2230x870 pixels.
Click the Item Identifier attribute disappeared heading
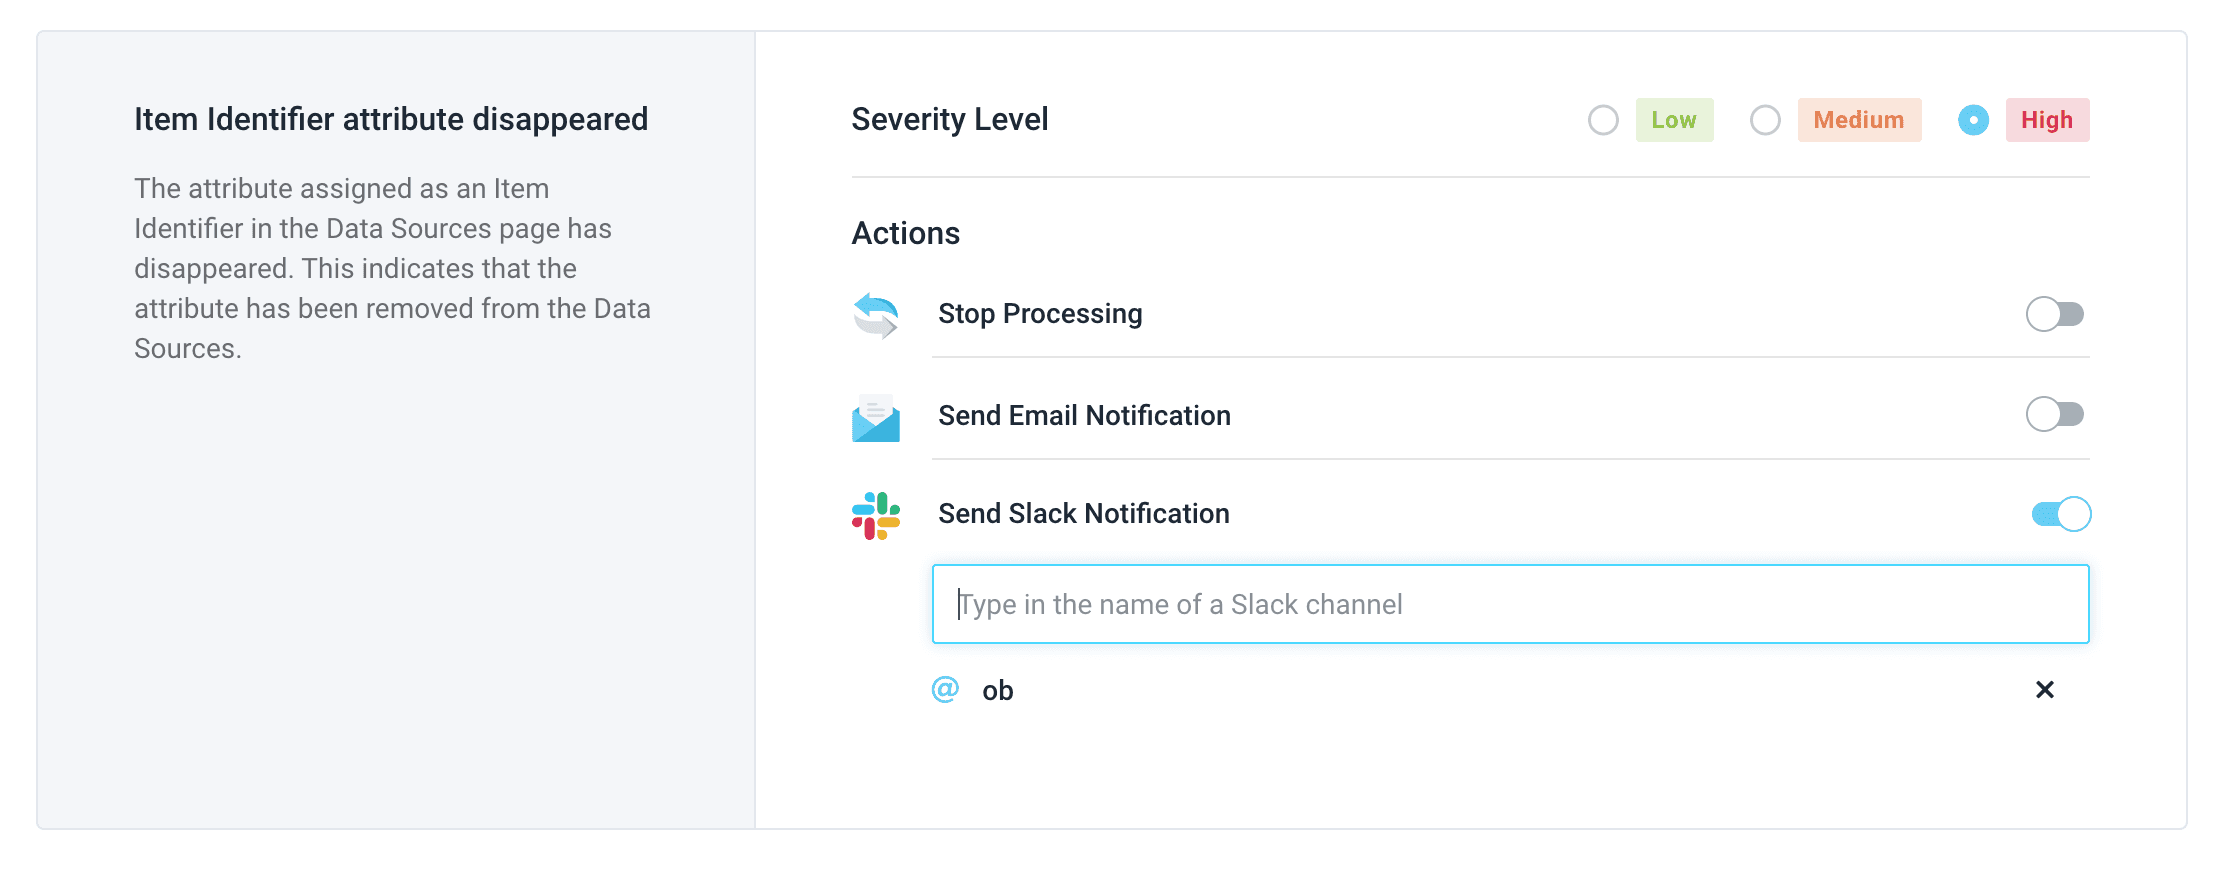coord(391,120)
